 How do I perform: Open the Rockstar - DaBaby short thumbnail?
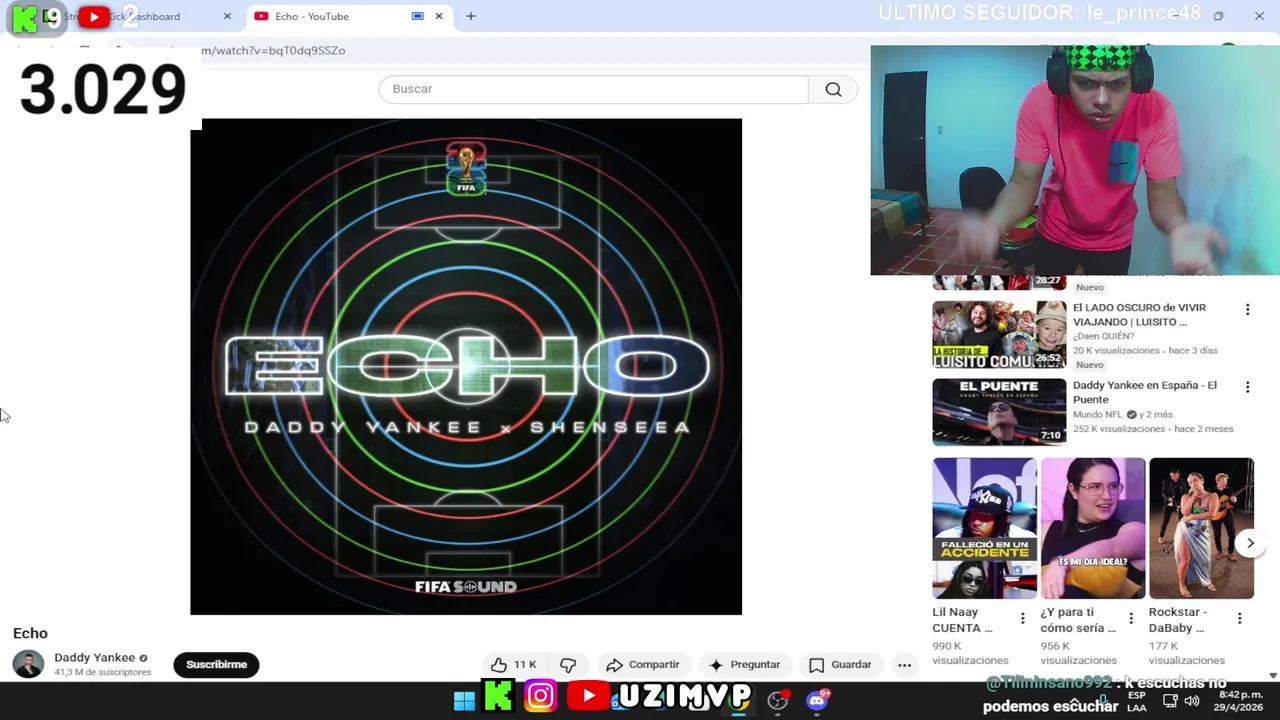1201,528
